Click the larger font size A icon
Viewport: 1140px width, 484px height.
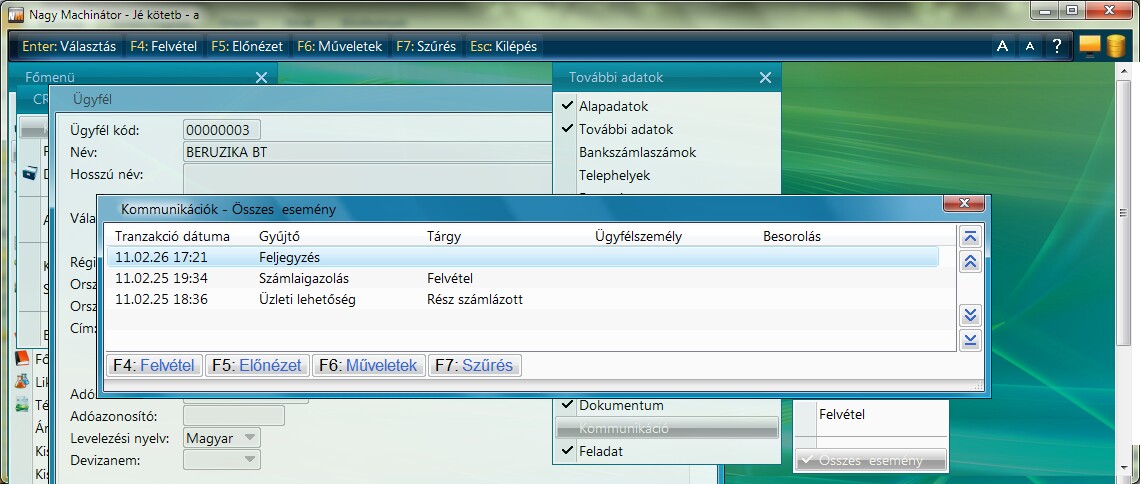tap(1003, 46)
